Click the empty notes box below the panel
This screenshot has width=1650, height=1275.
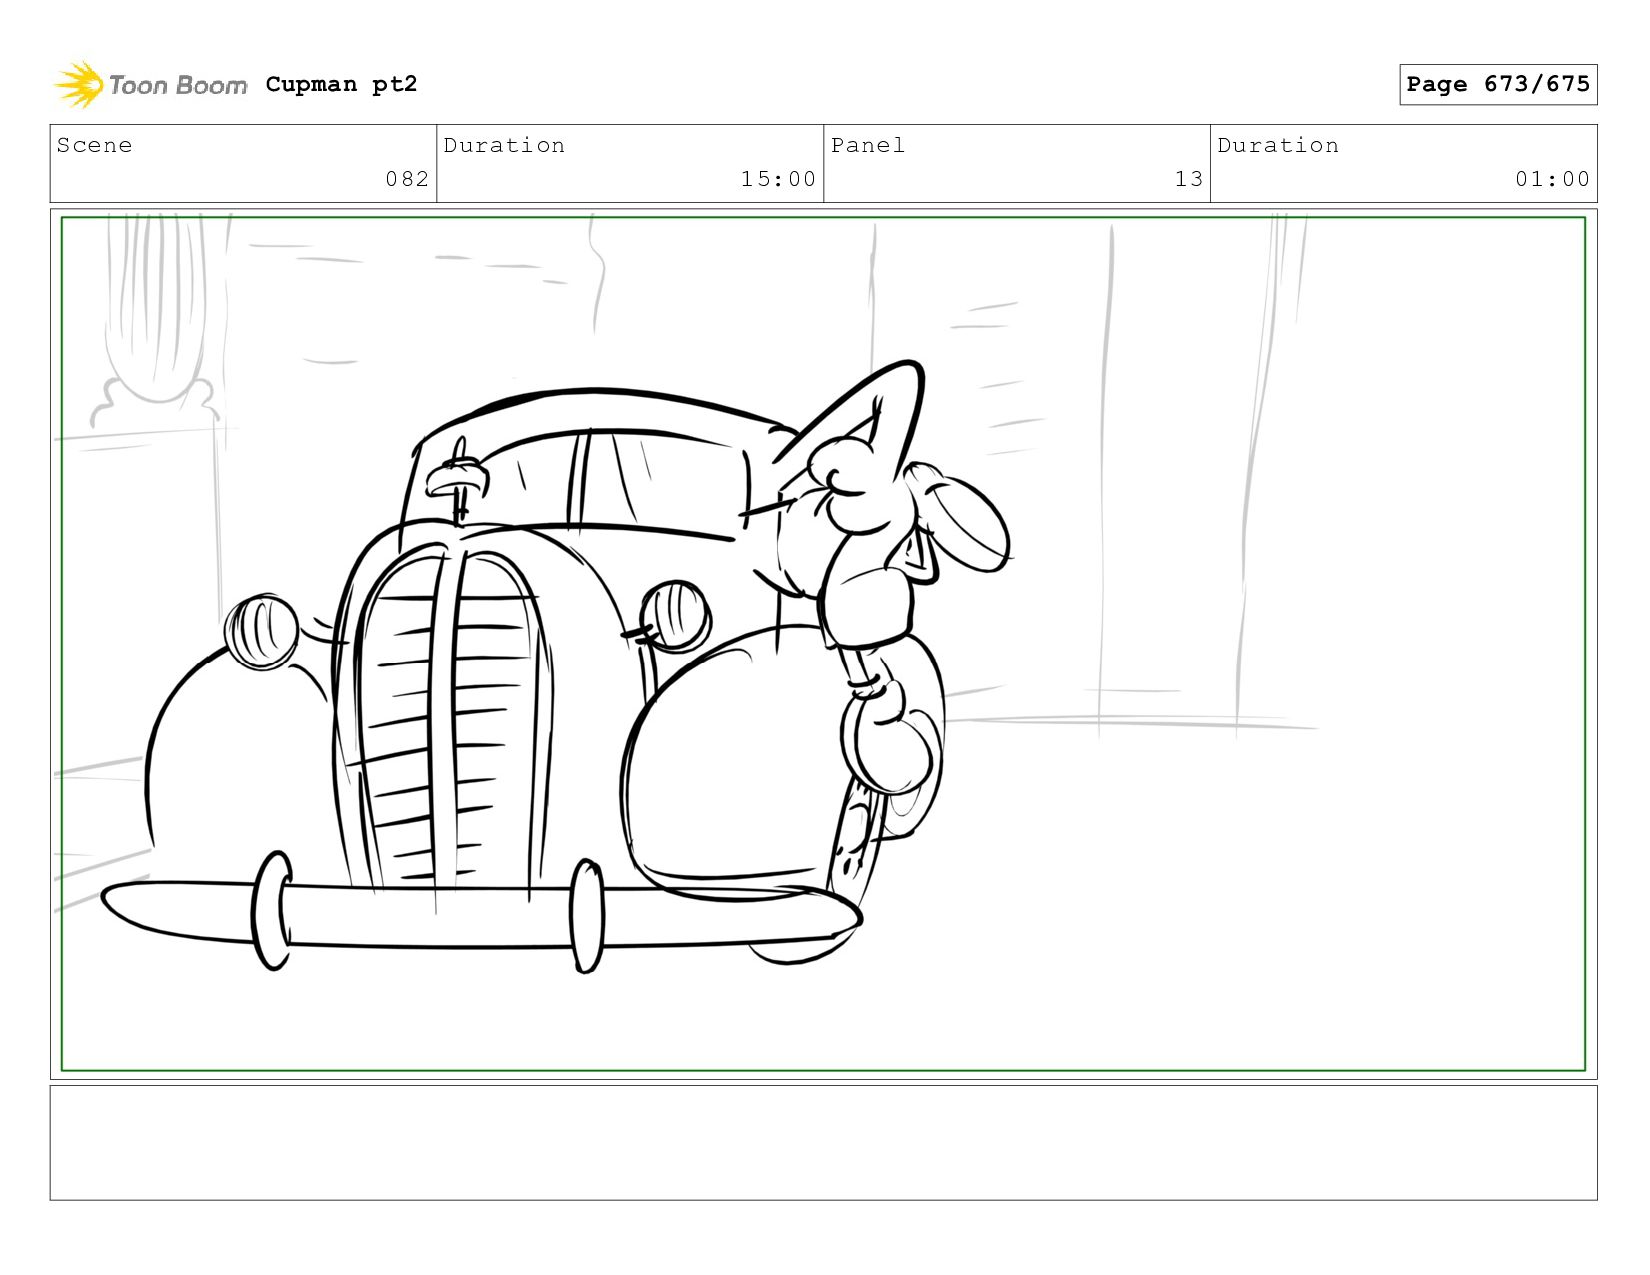(x=823, y=1142)
